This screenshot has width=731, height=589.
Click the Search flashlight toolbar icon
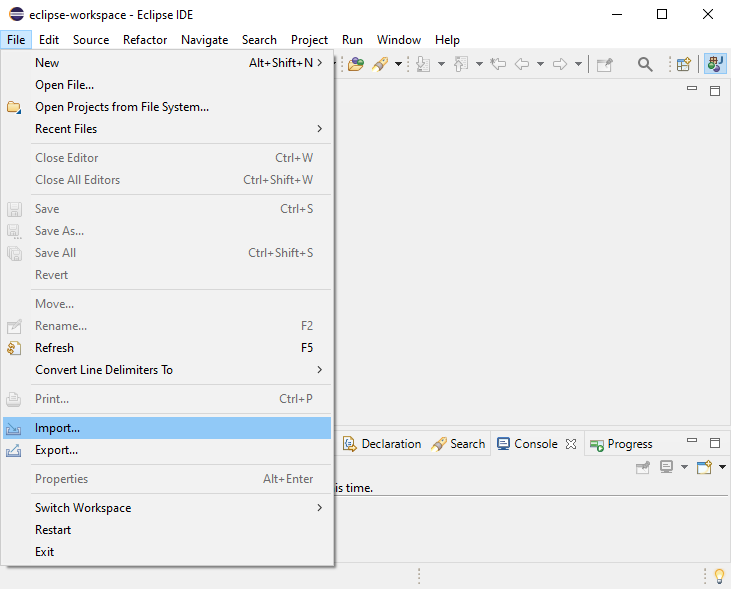coord(381,65)
